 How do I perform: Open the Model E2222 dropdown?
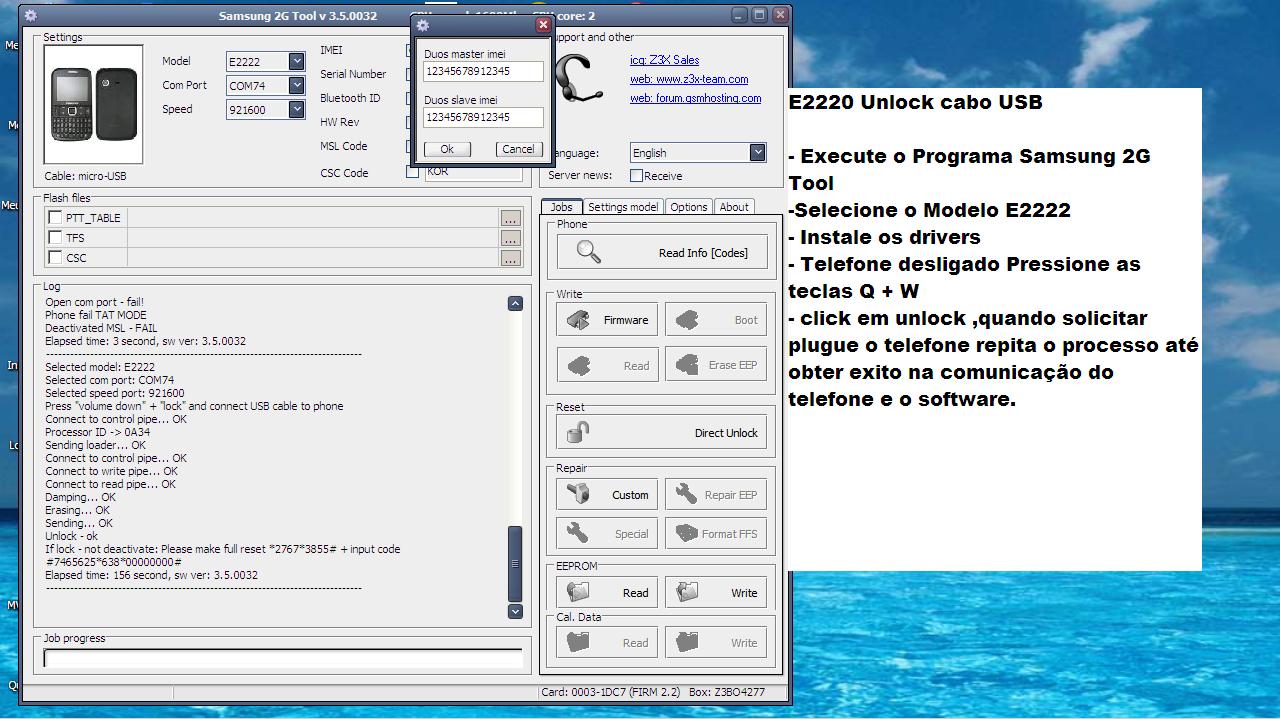(296, 61)
